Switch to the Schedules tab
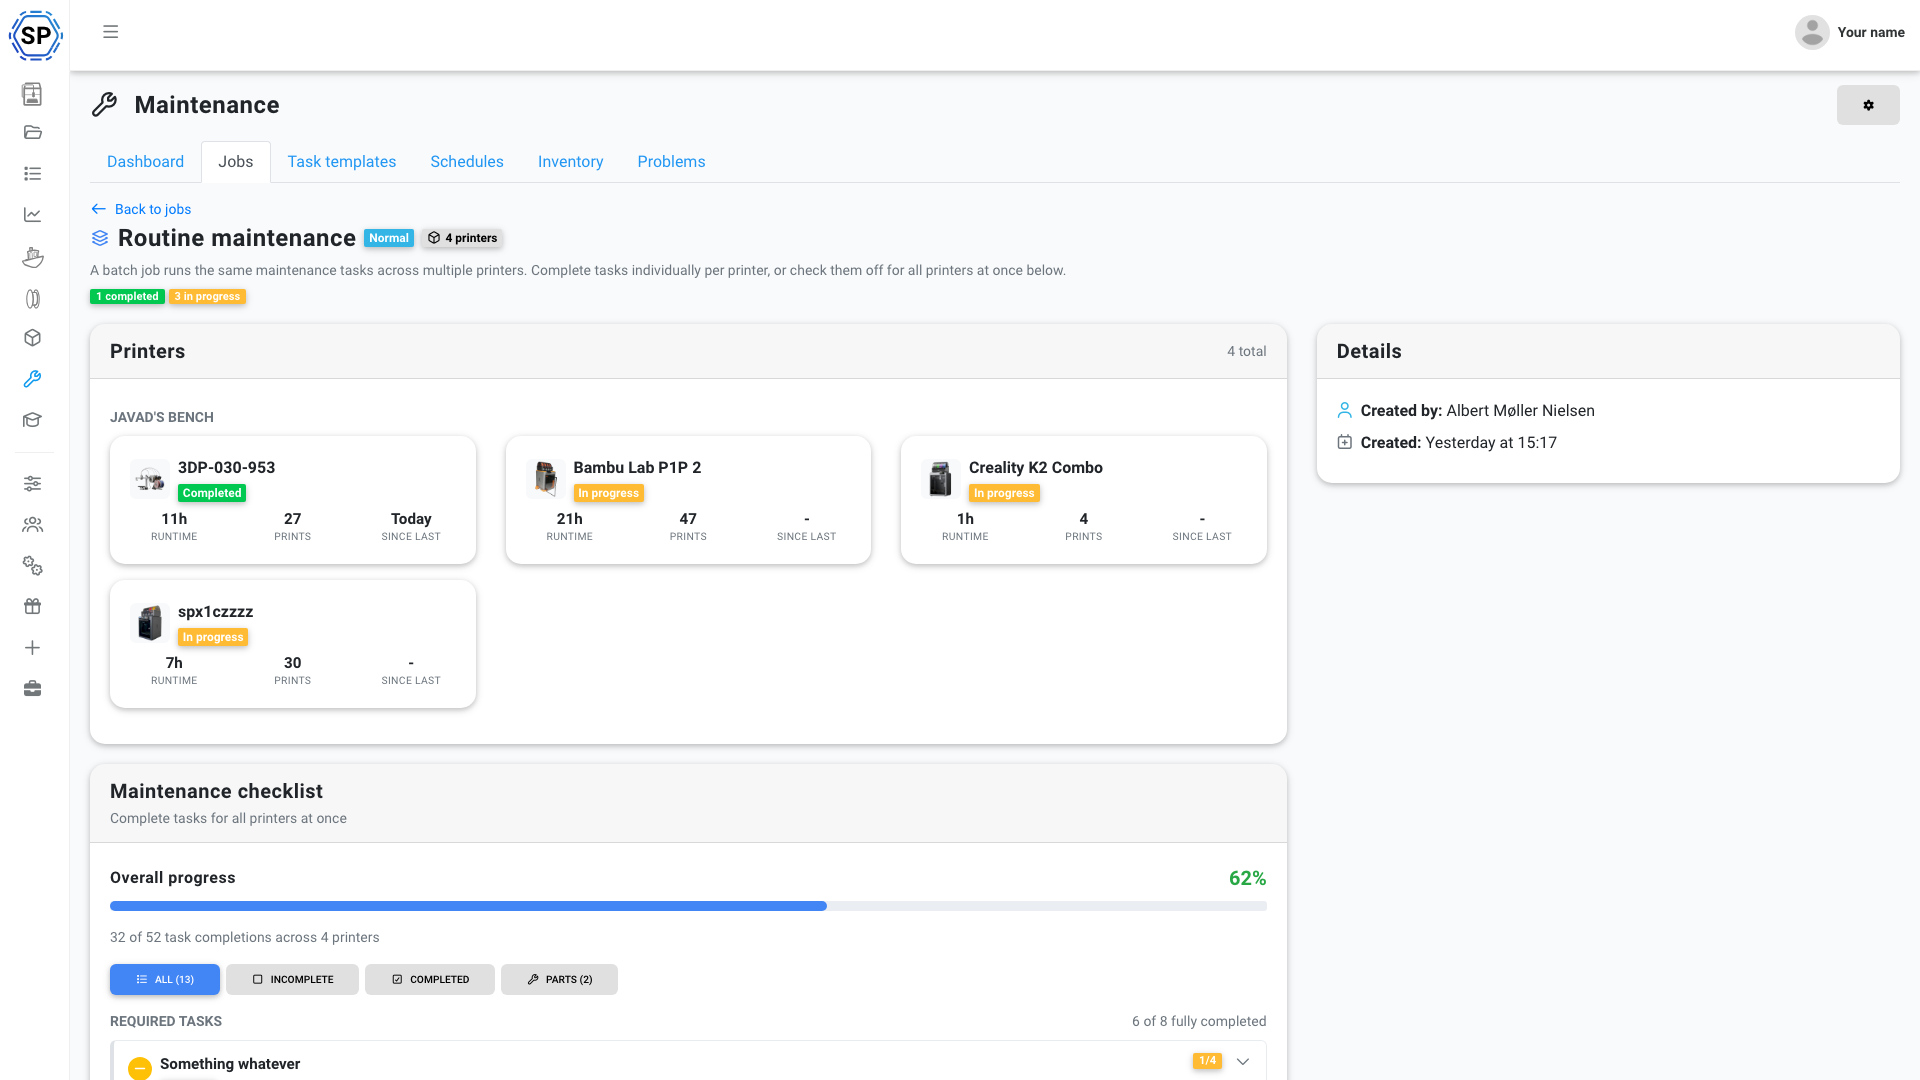 pyautogui.click(x=466, y=161)
